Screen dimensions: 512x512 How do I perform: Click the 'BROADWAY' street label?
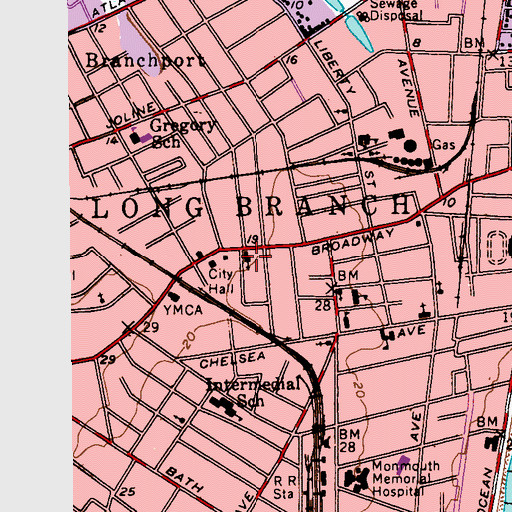(x=353, y=242)
